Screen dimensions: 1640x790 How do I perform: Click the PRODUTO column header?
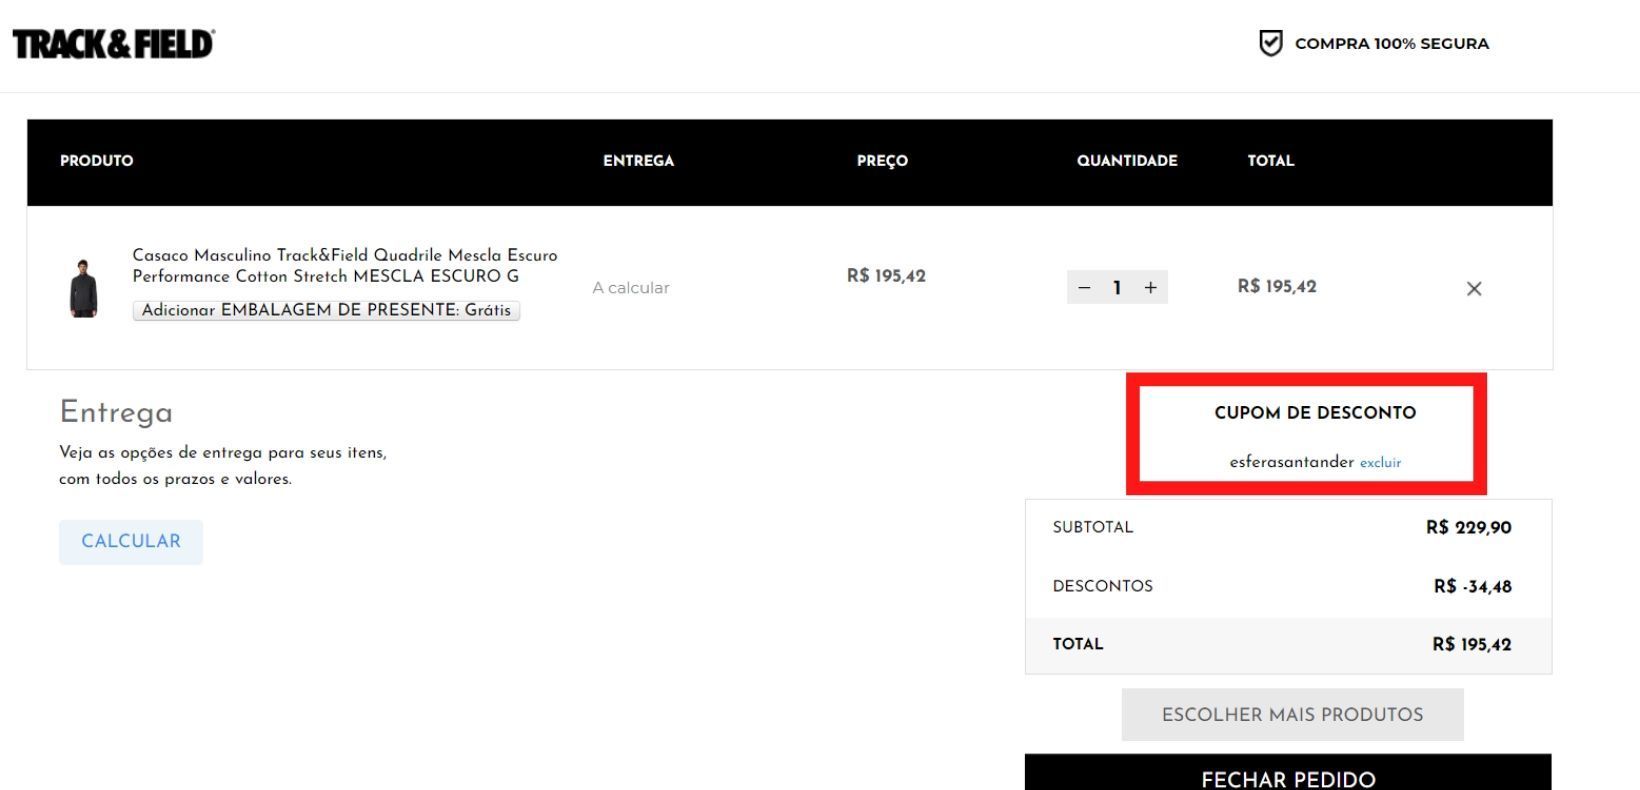(96, 161)
